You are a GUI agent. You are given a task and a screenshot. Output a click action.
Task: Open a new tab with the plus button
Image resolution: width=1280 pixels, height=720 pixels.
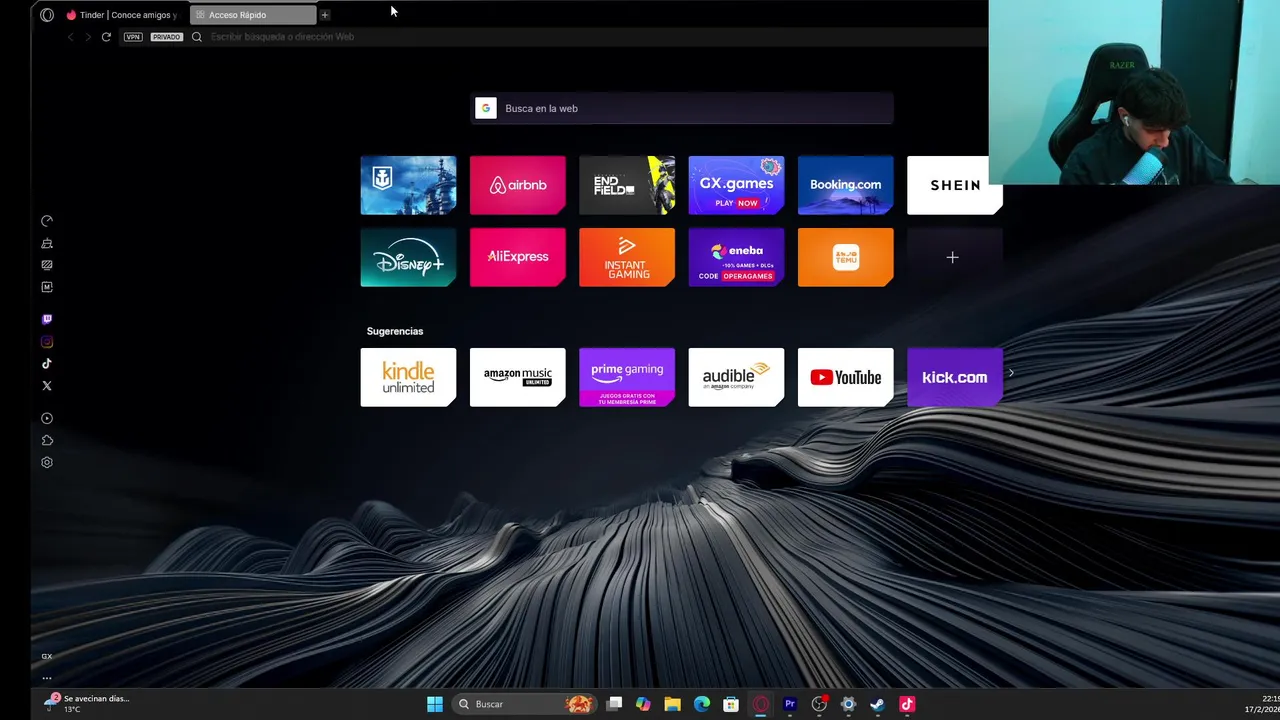[325, 15]
